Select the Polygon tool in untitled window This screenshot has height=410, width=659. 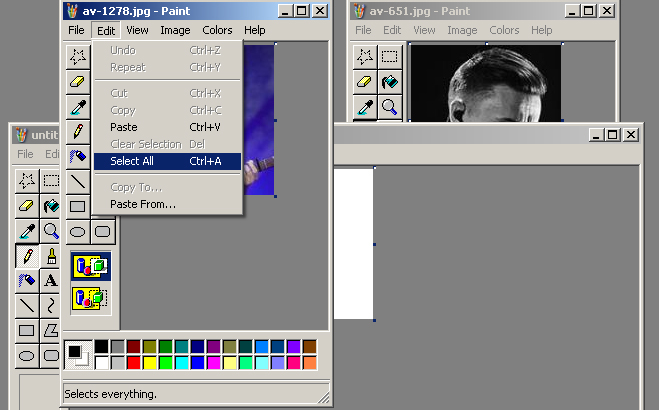[x=50, y=331]
